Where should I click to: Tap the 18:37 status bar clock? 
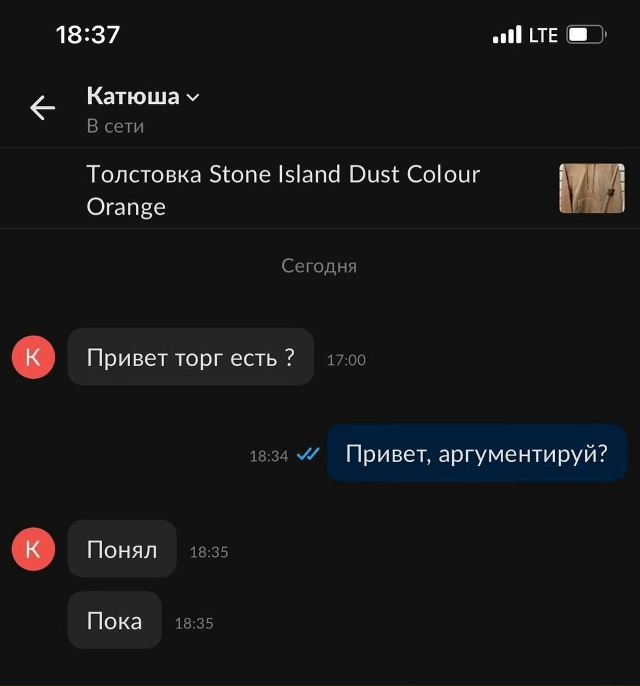tap(88, 35)
